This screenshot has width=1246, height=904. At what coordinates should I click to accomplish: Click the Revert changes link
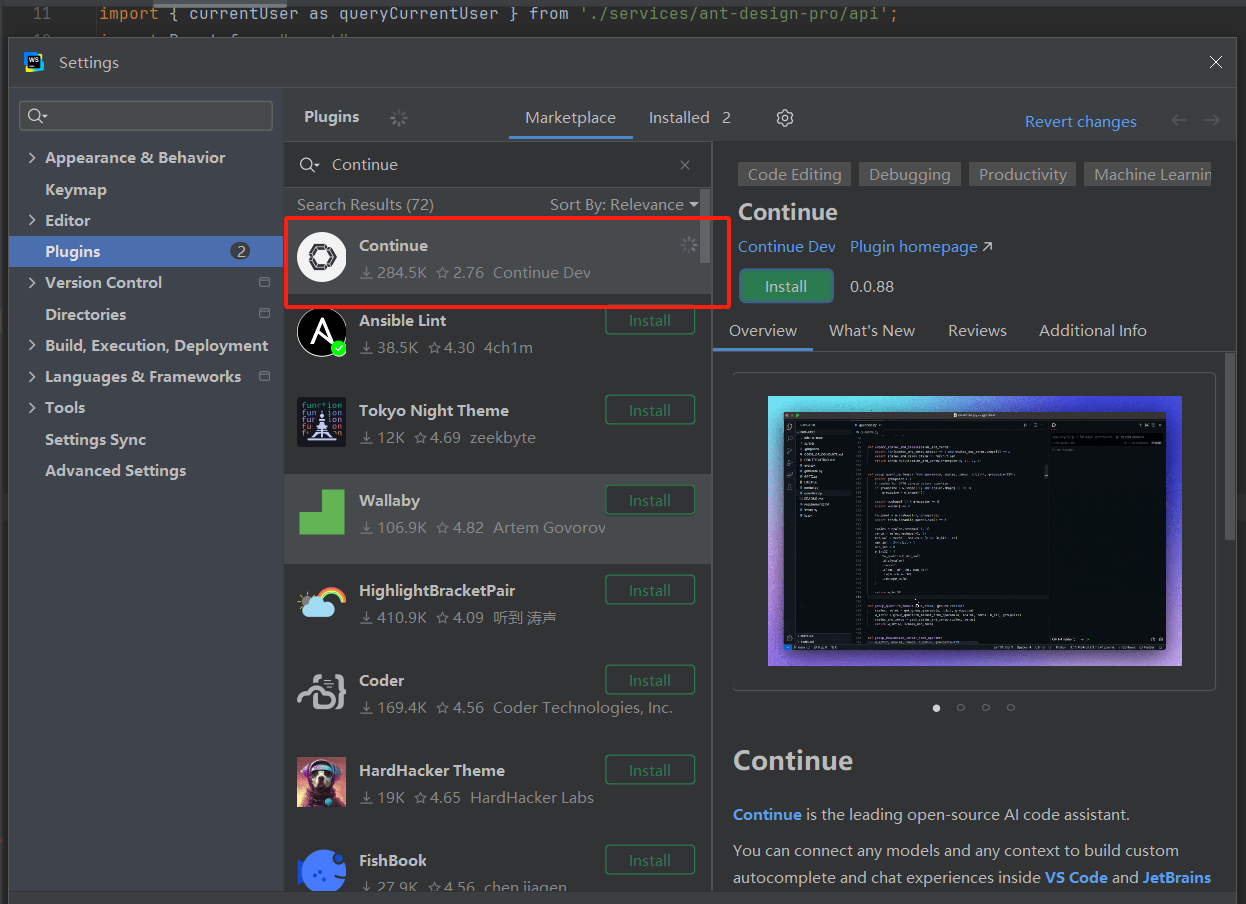(x=1080, y=122)
